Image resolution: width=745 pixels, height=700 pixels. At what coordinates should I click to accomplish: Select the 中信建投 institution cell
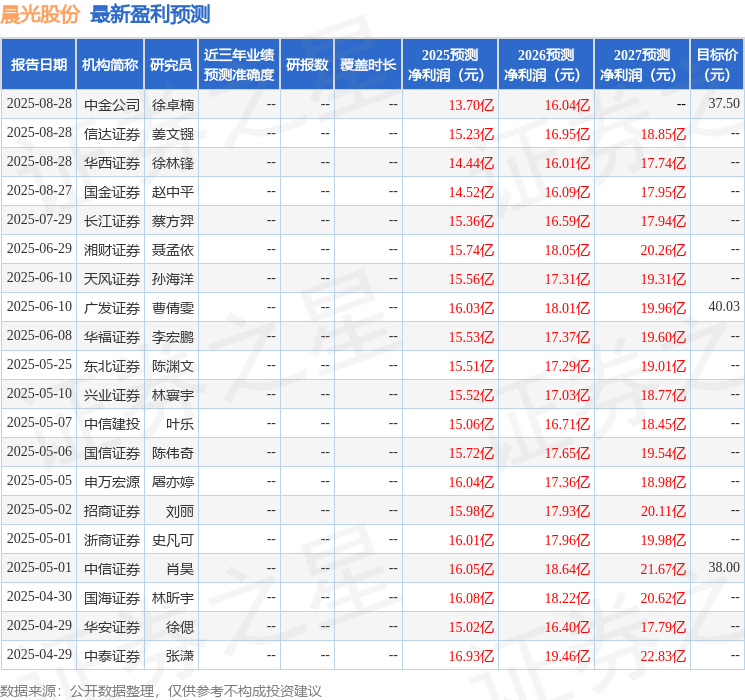112,423
